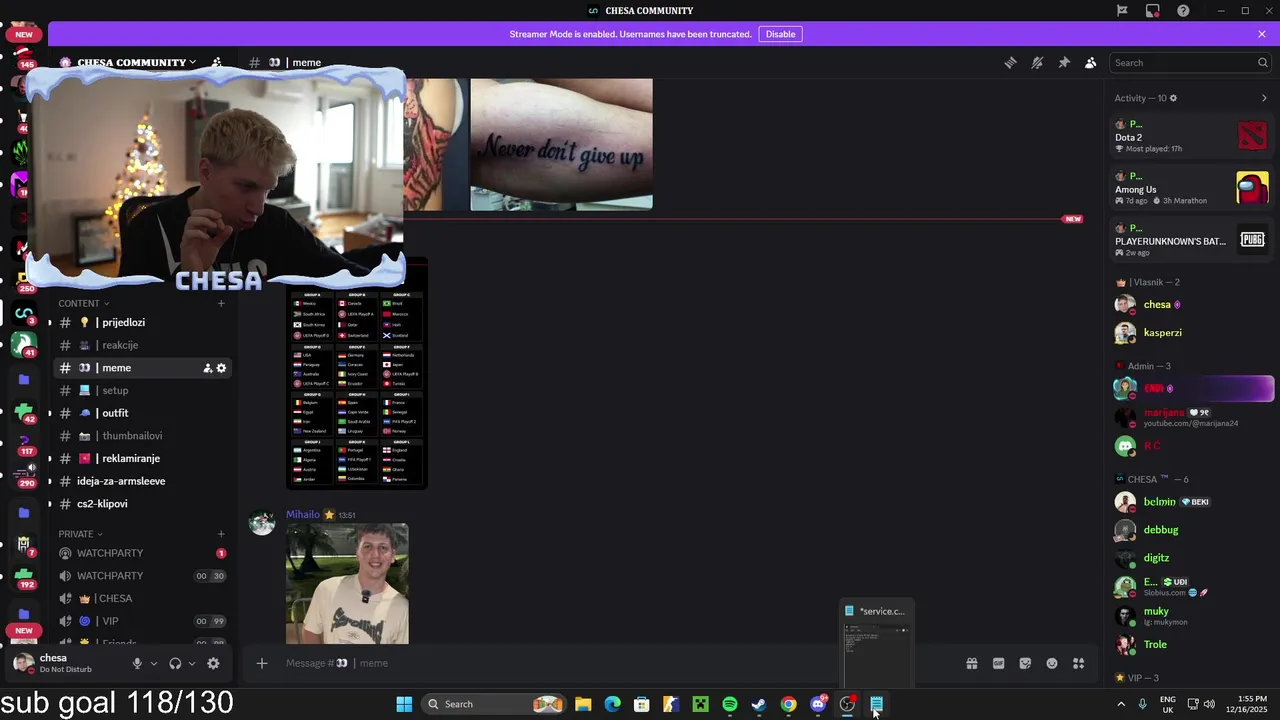Open the apps launcher icon in chat bar
This screenshot has height=720, width=1280.
click(1079, 663)
